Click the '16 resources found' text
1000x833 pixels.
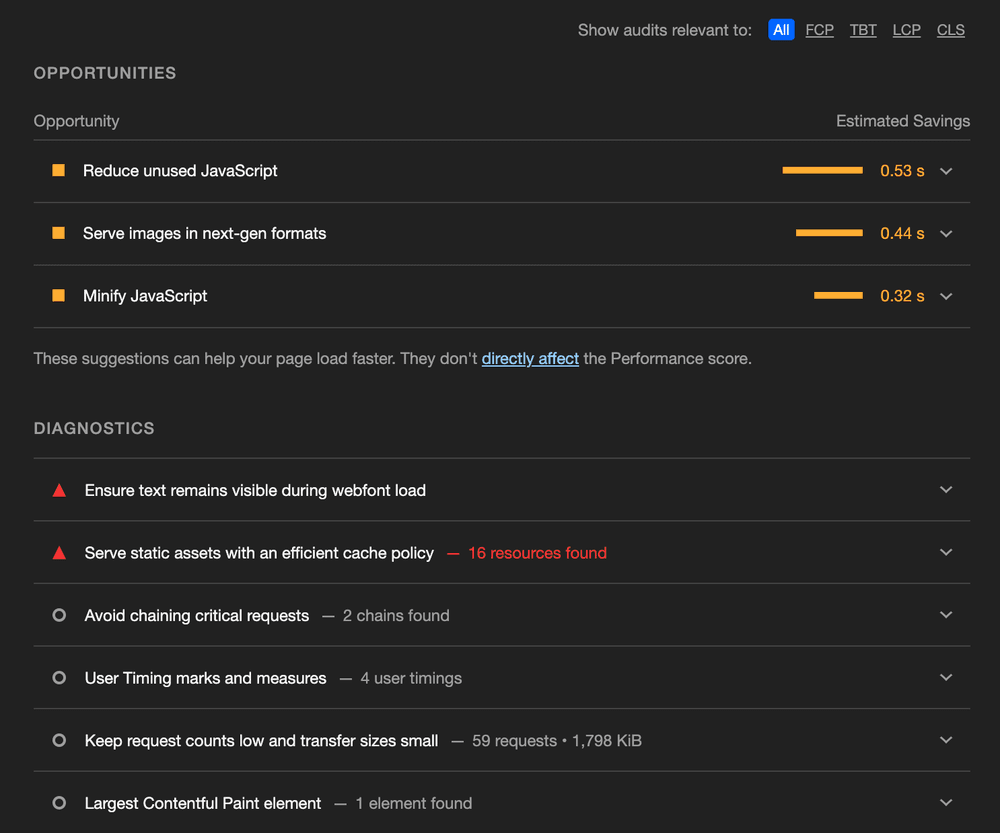[x=537, y=553]
